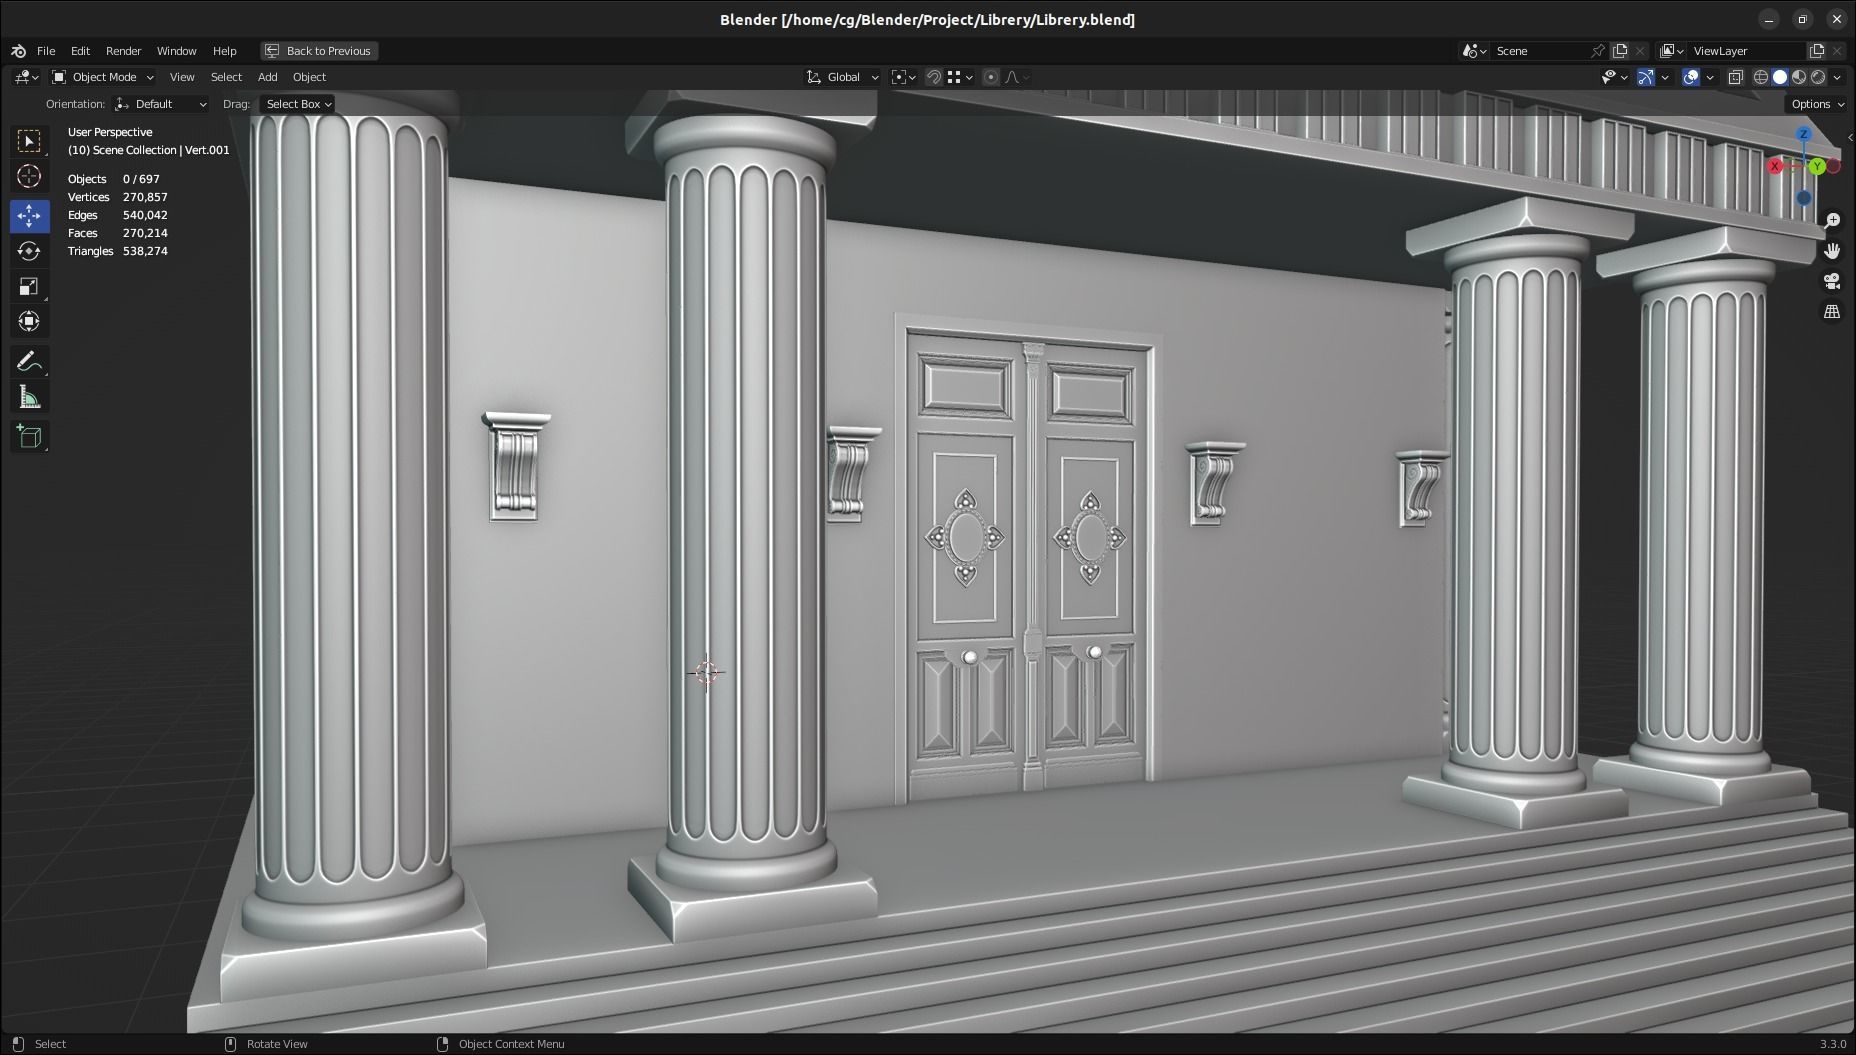1856x1055 pixels.
Task: Open the Window menu
Action: coord(176,51)
